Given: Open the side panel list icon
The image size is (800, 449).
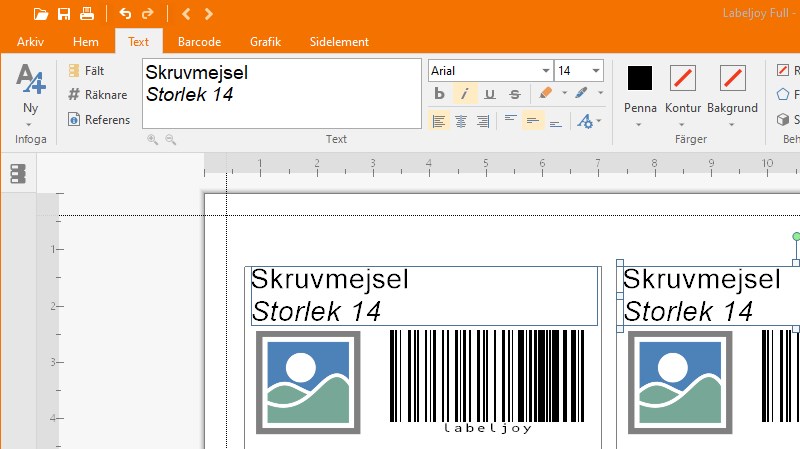Looking at the screenshot, I should pos(18,173).
